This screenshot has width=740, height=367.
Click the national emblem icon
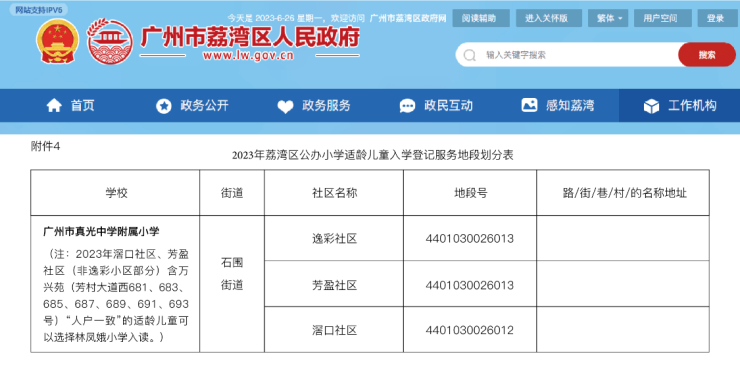[58, 41]
